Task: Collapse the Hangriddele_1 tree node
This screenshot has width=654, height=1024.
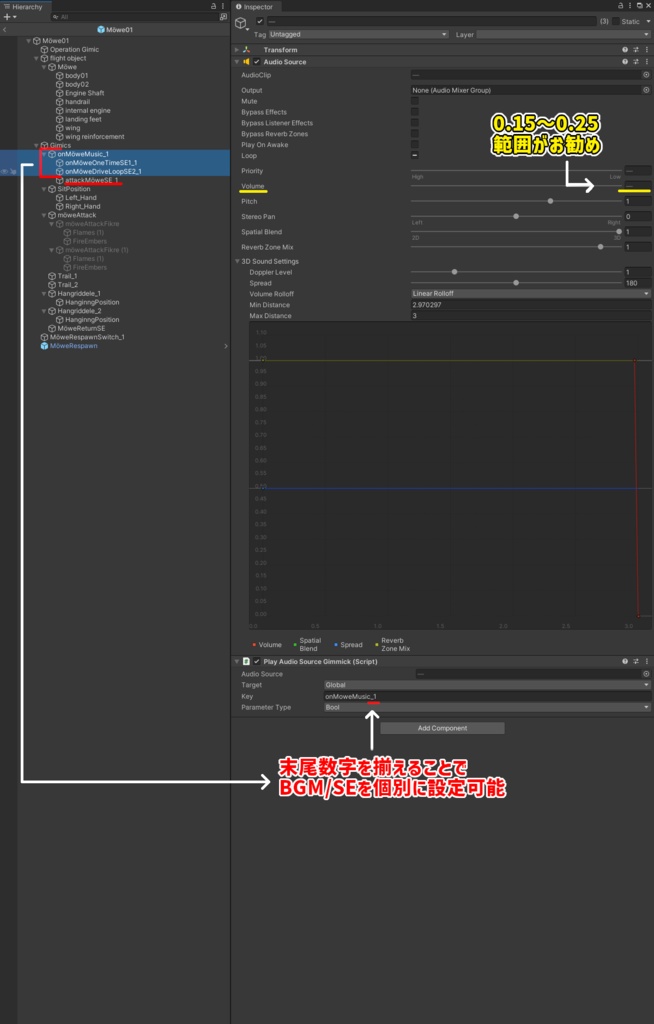Action: (x=44, y=294)
